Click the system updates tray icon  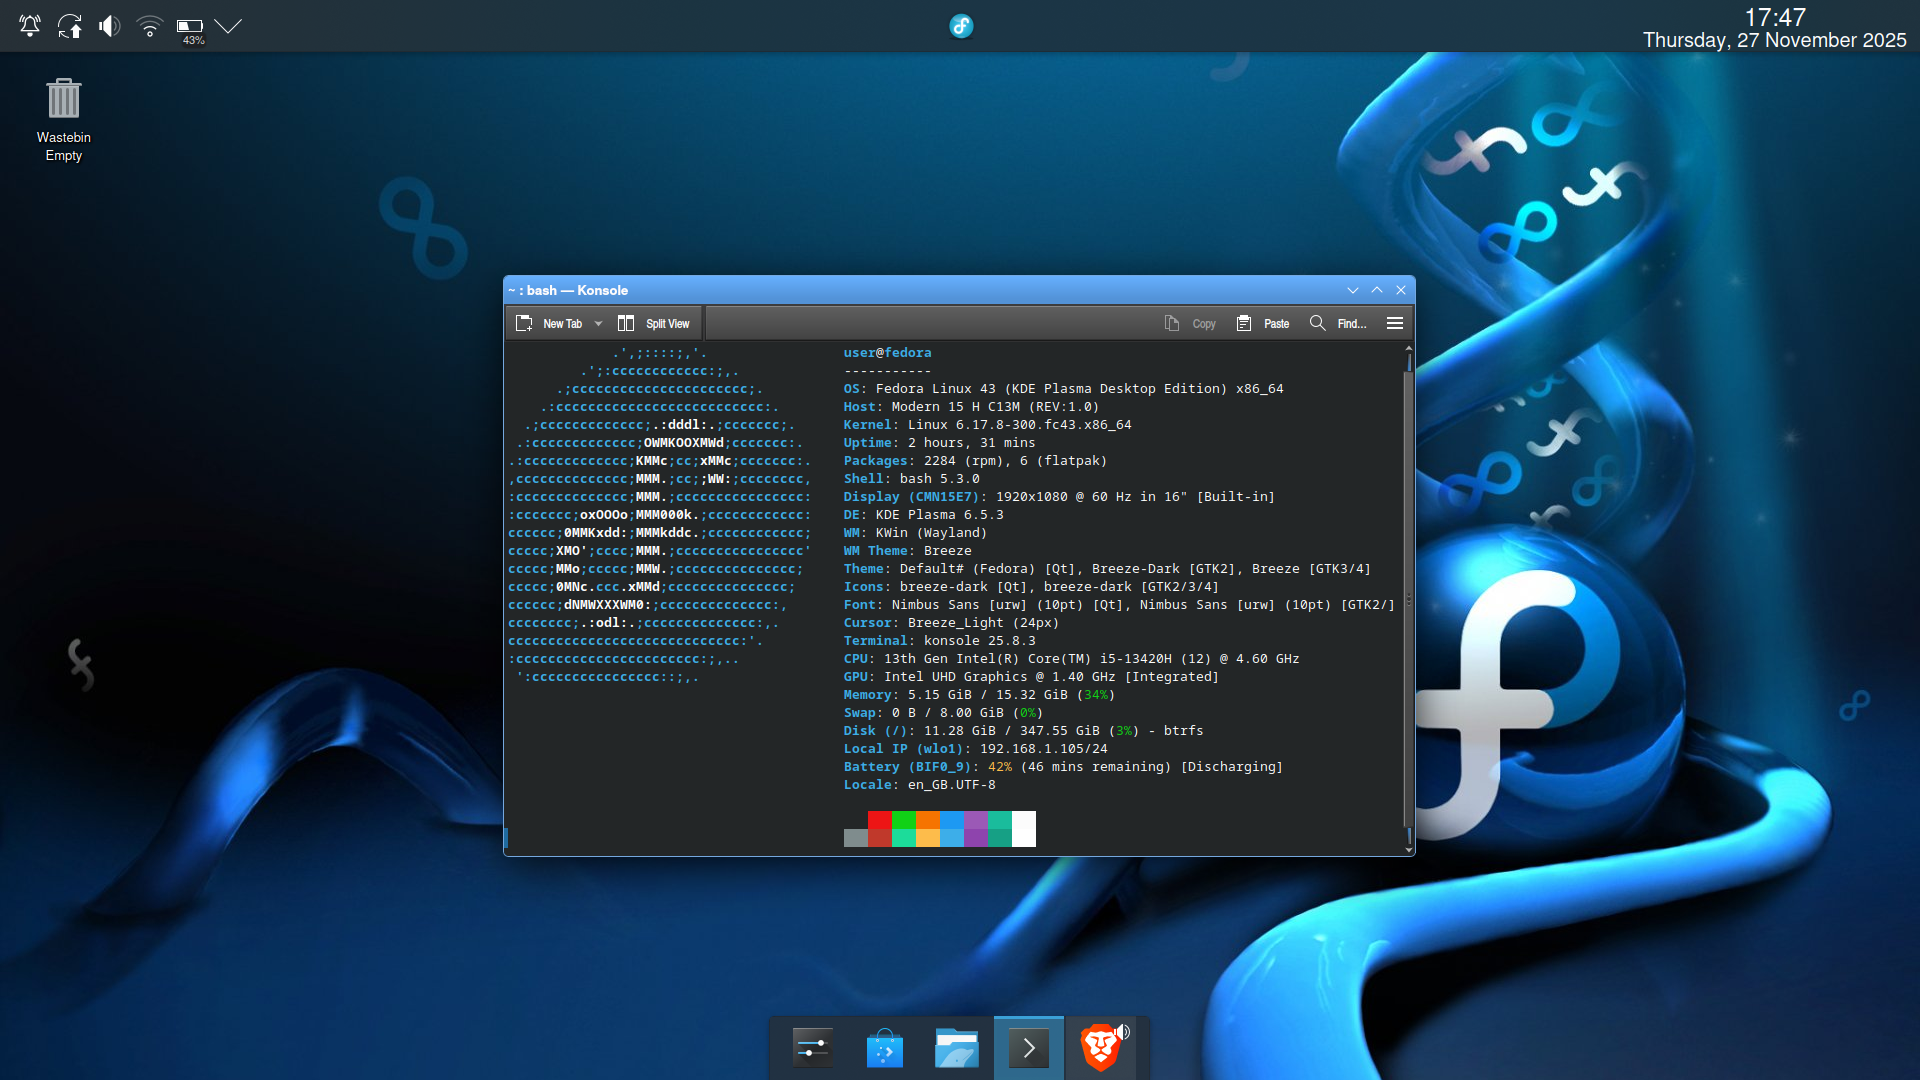70,26
